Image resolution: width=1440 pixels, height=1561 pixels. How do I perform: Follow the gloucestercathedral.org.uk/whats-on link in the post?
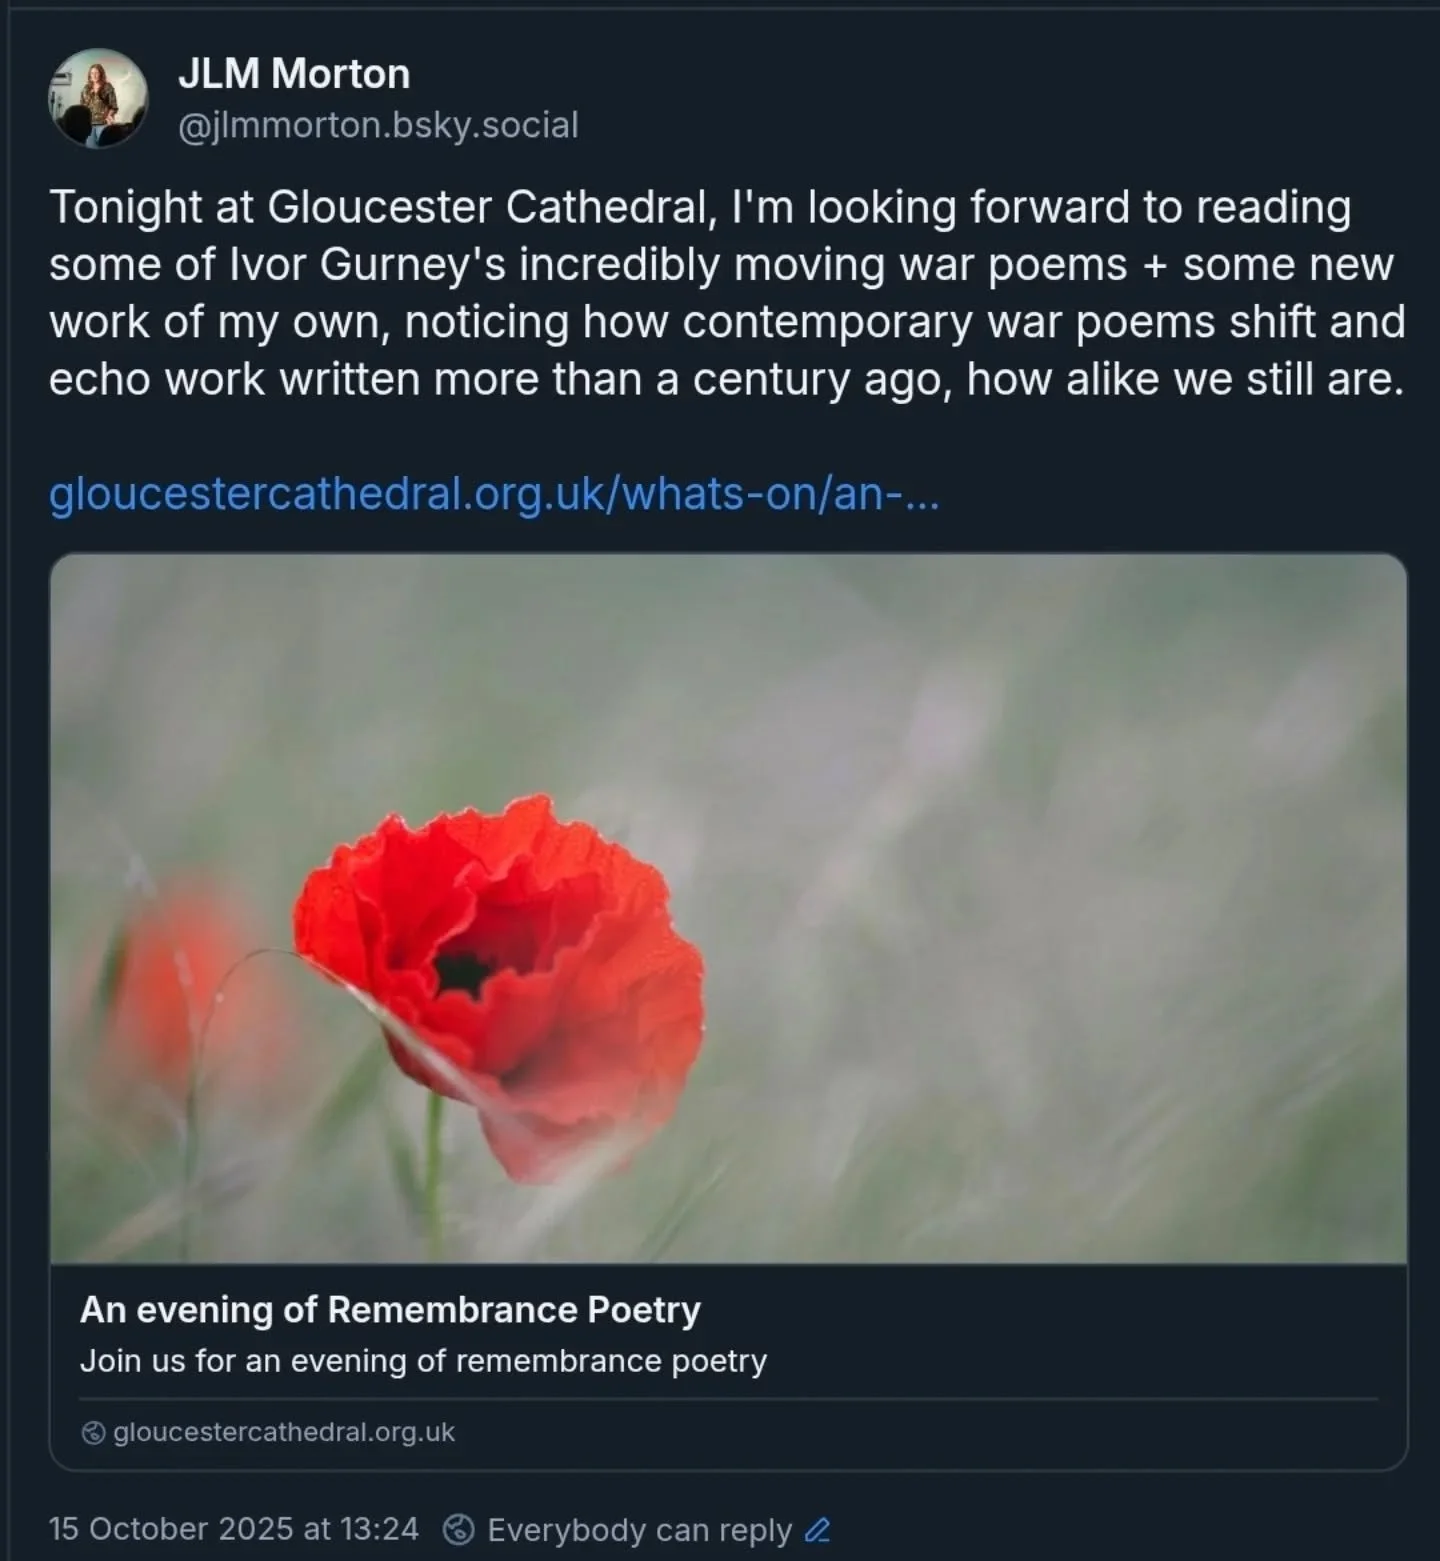494,493
